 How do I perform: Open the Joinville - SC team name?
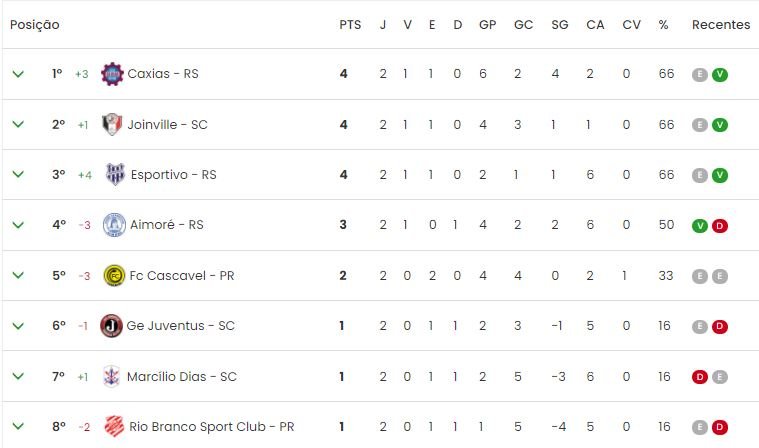tap(167, 125)
